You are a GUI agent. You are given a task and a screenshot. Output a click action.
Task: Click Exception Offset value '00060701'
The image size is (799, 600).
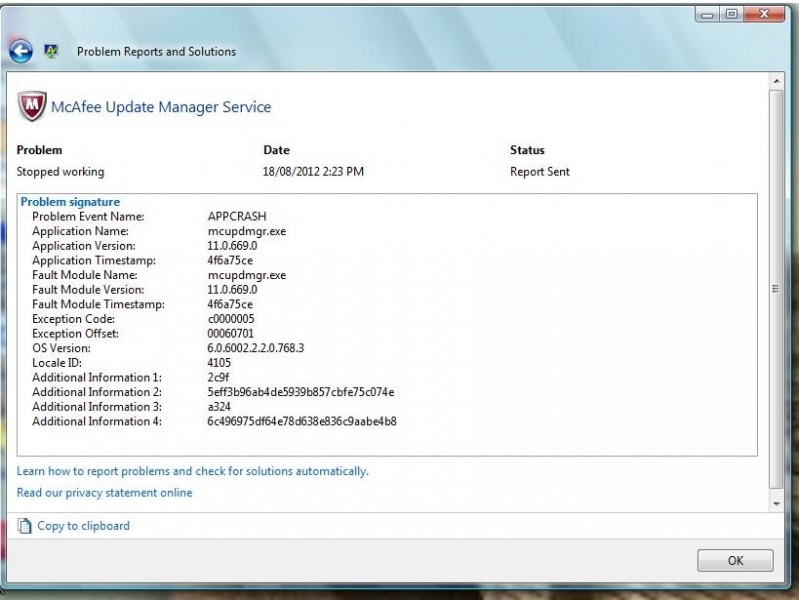click(230, 334)
